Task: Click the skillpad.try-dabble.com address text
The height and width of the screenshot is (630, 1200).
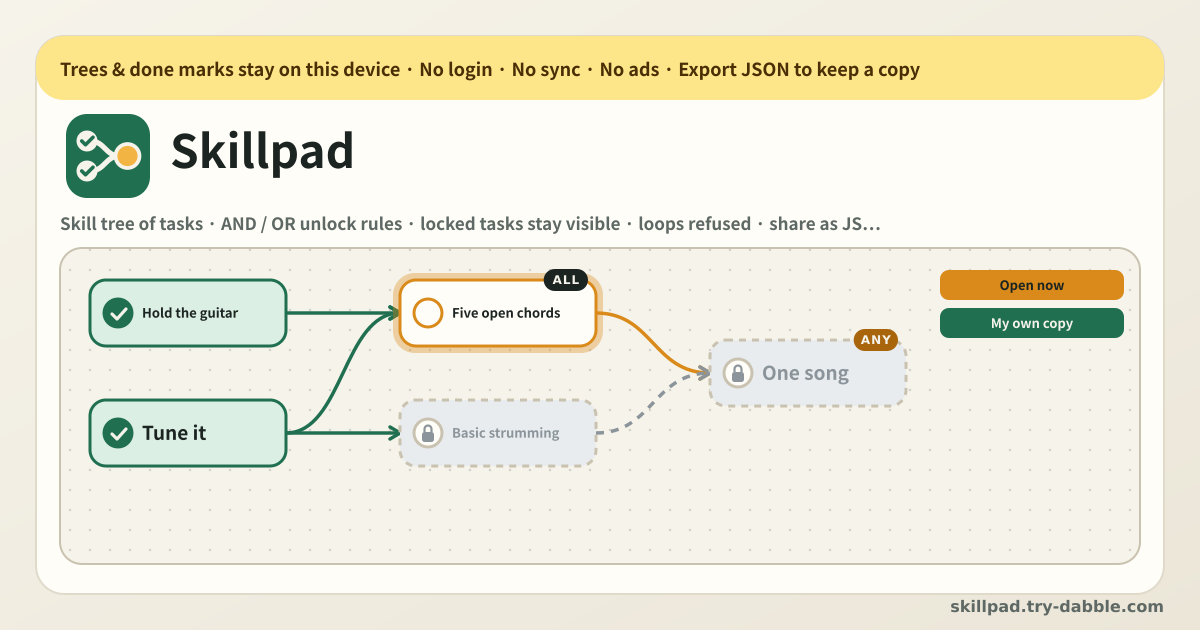Action: 1056,606
